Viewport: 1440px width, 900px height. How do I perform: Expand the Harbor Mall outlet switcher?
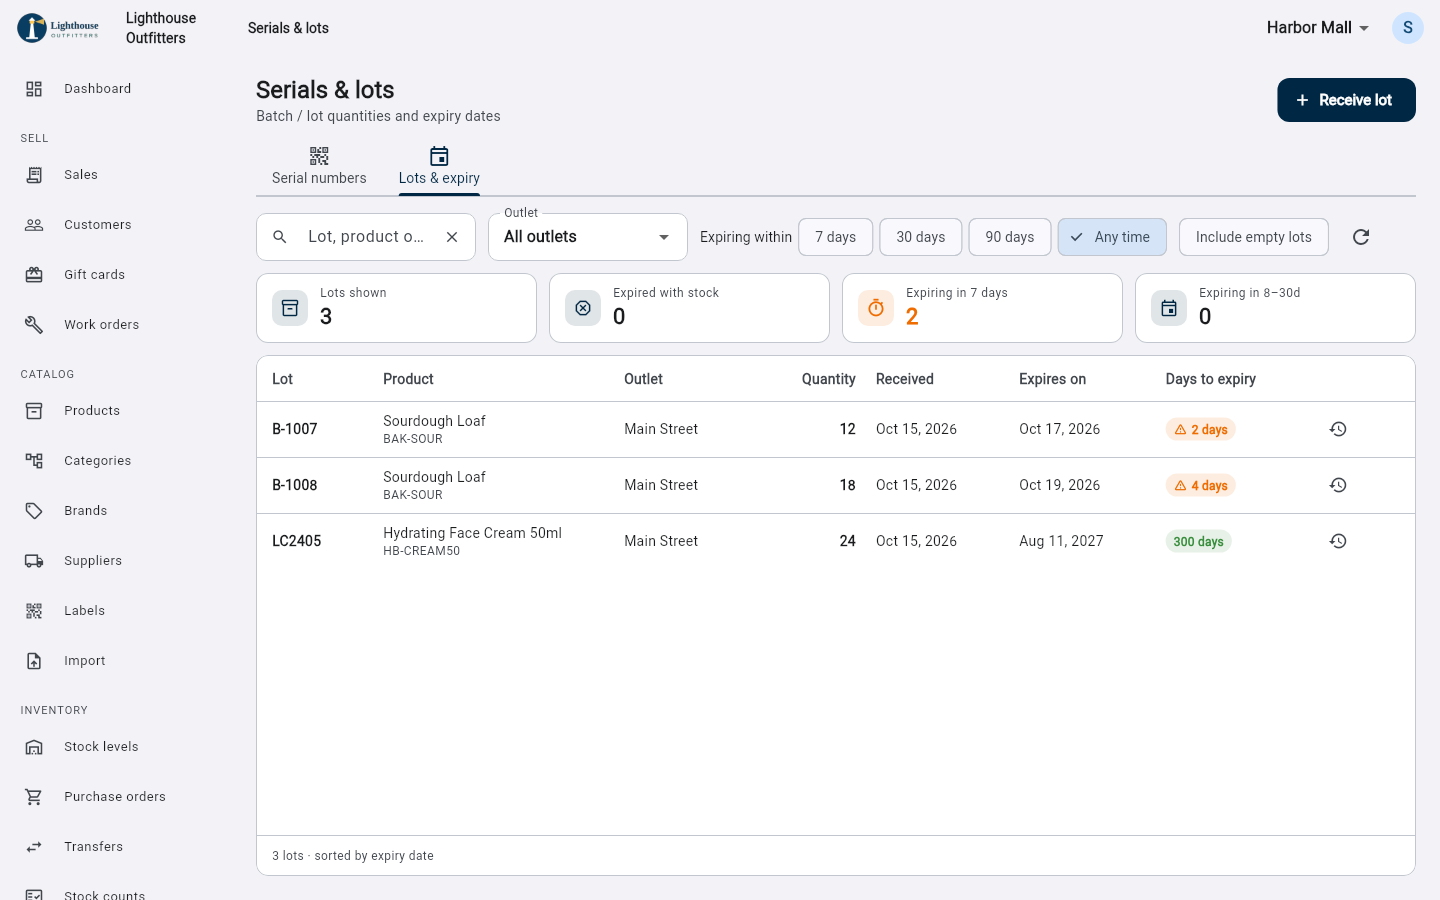point(1318,28)
